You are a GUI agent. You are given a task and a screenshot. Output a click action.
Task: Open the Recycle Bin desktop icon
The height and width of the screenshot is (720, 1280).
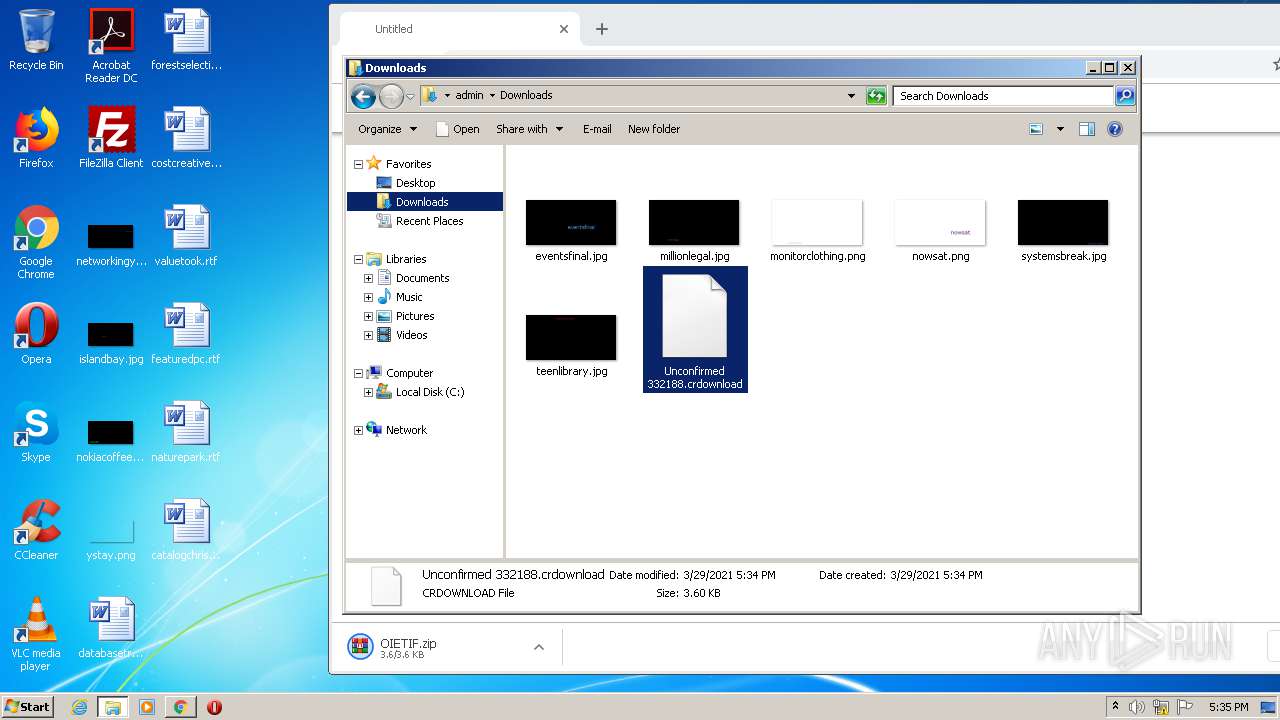pos(36,41)
